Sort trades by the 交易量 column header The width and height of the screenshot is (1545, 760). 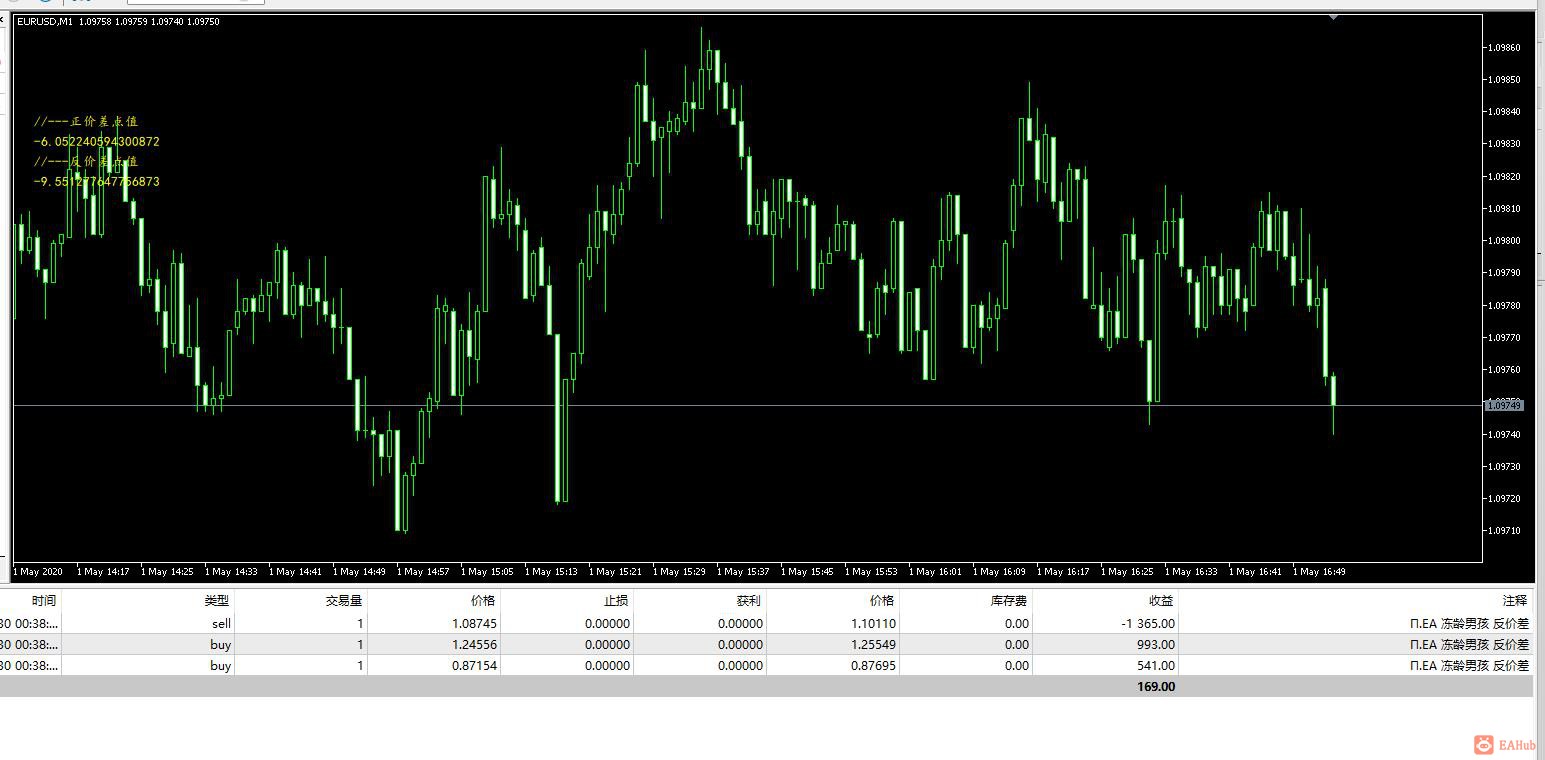(344, 600)
